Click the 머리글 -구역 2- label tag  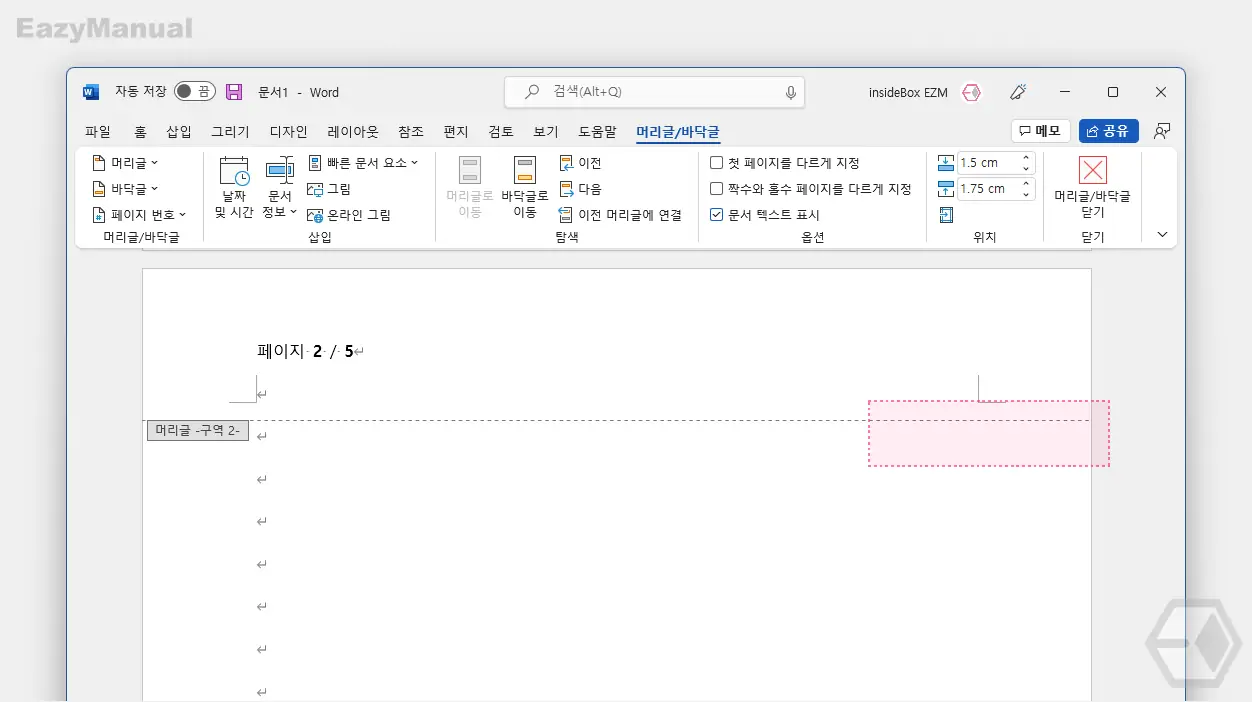click(198, 430)
